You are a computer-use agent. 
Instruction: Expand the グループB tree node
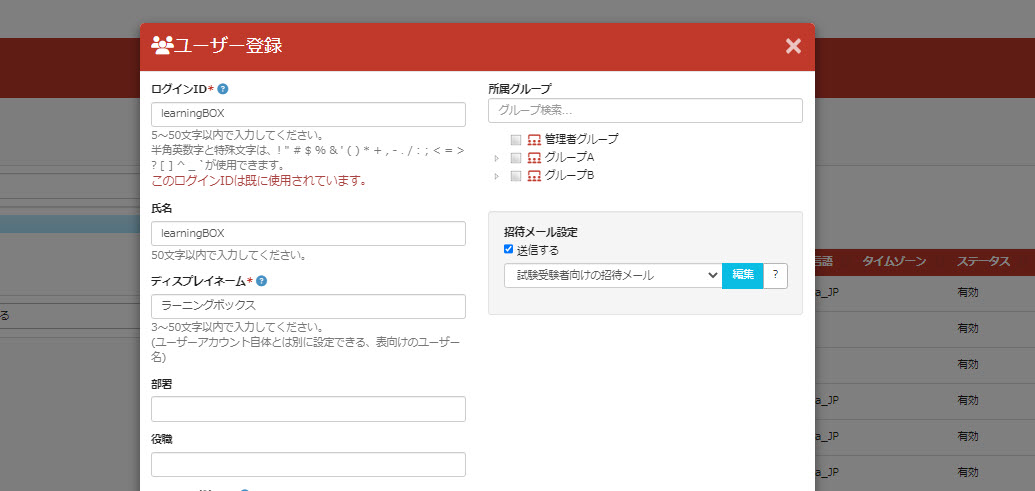point(497,176)
